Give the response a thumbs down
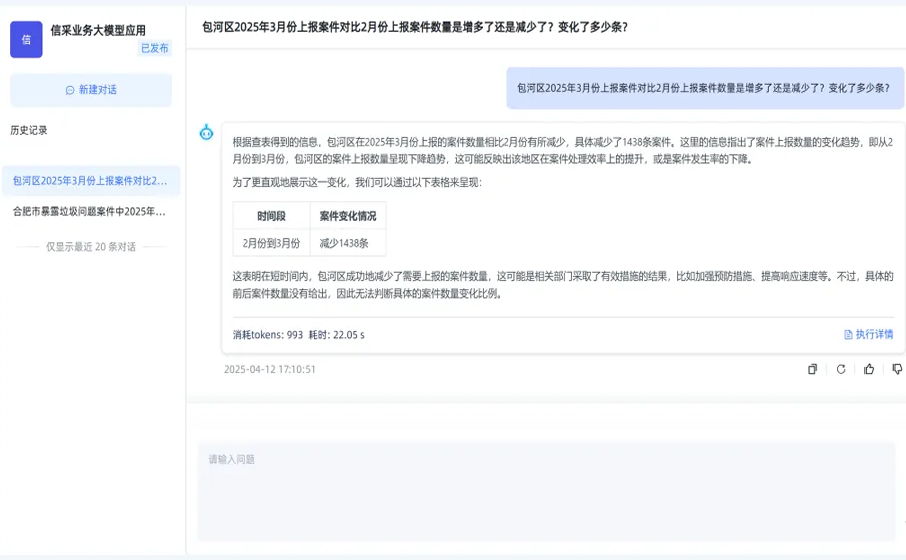 pyautogui.click(x=897, y=369)
